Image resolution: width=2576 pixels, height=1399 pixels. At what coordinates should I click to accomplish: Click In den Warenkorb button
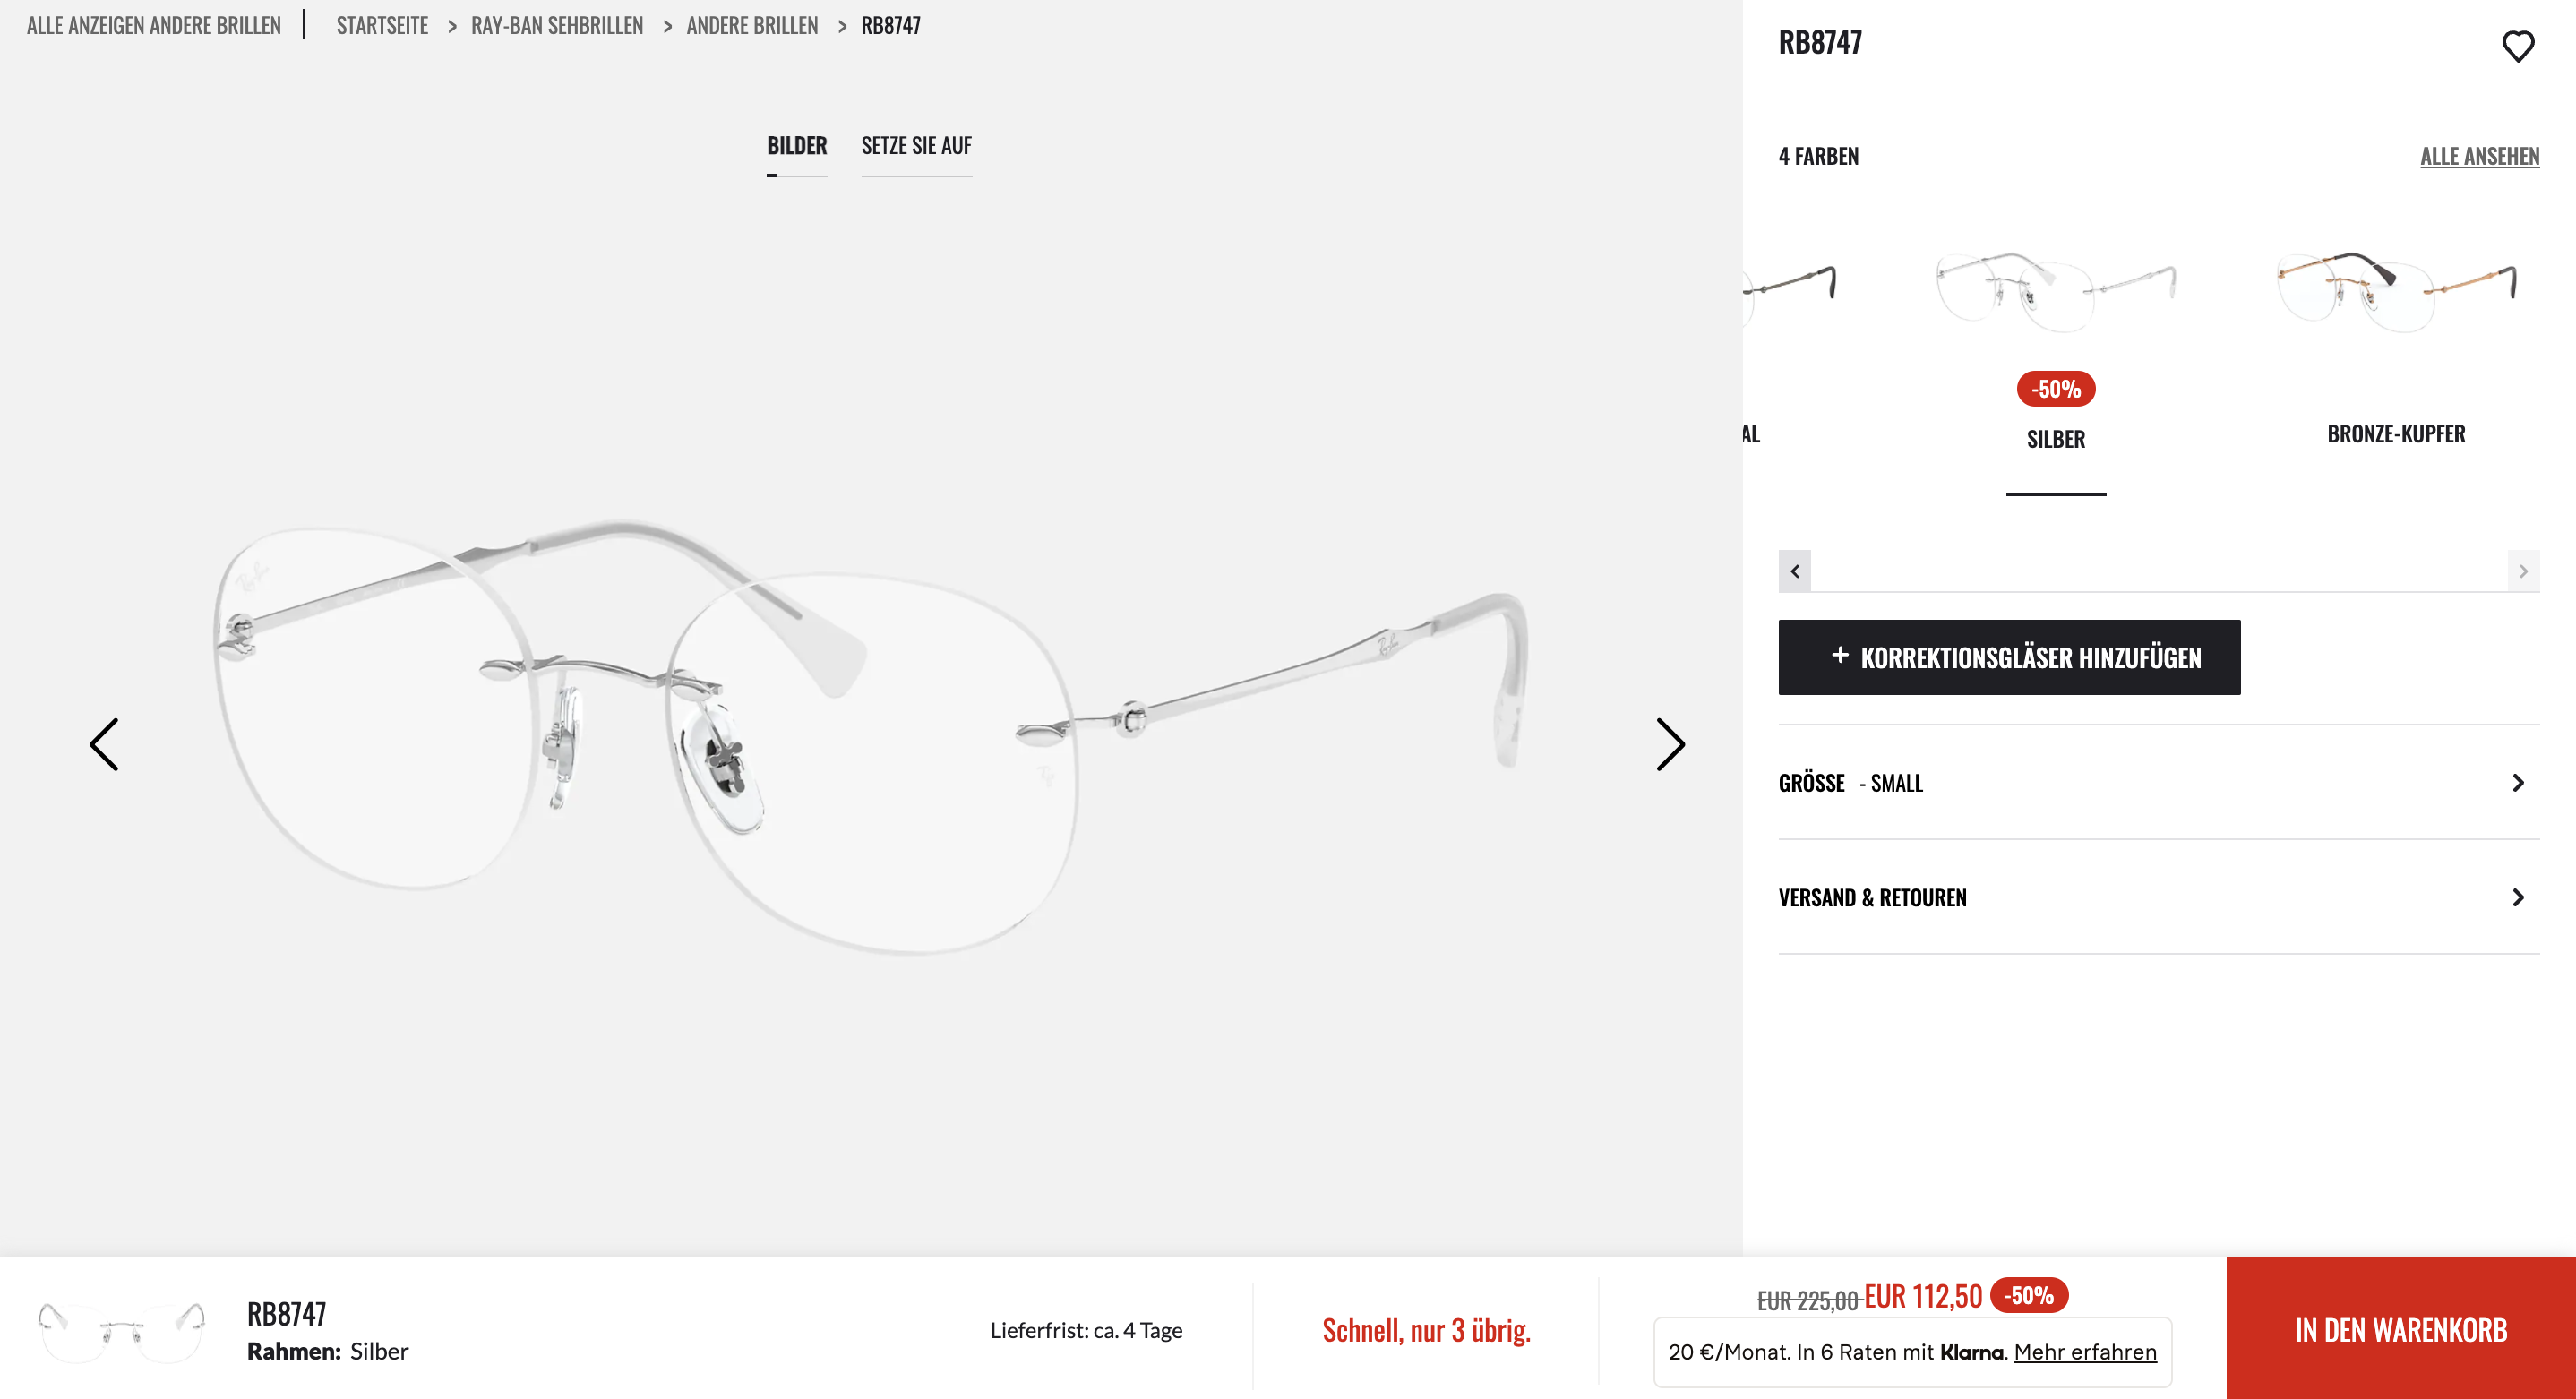click(x=2400, y=1329)
